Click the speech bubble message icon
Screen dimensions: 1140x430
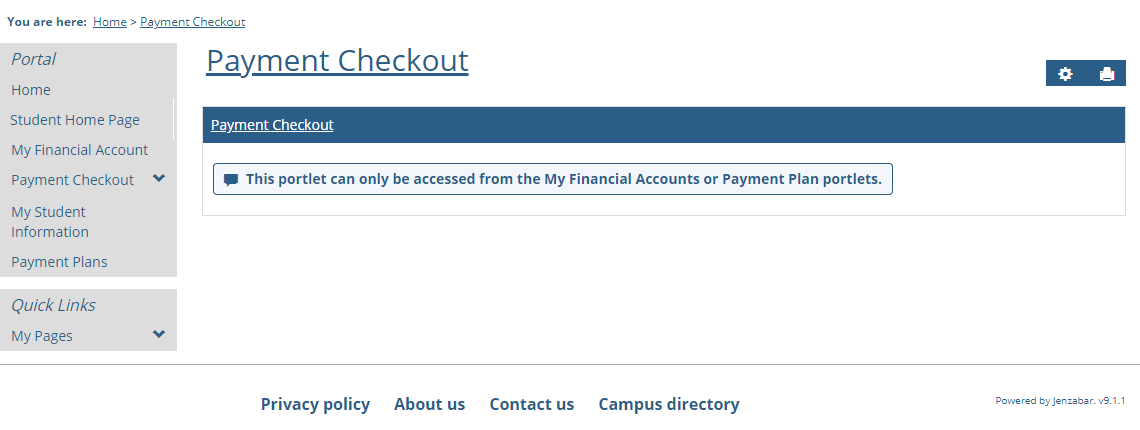click(x=231, y=180)
